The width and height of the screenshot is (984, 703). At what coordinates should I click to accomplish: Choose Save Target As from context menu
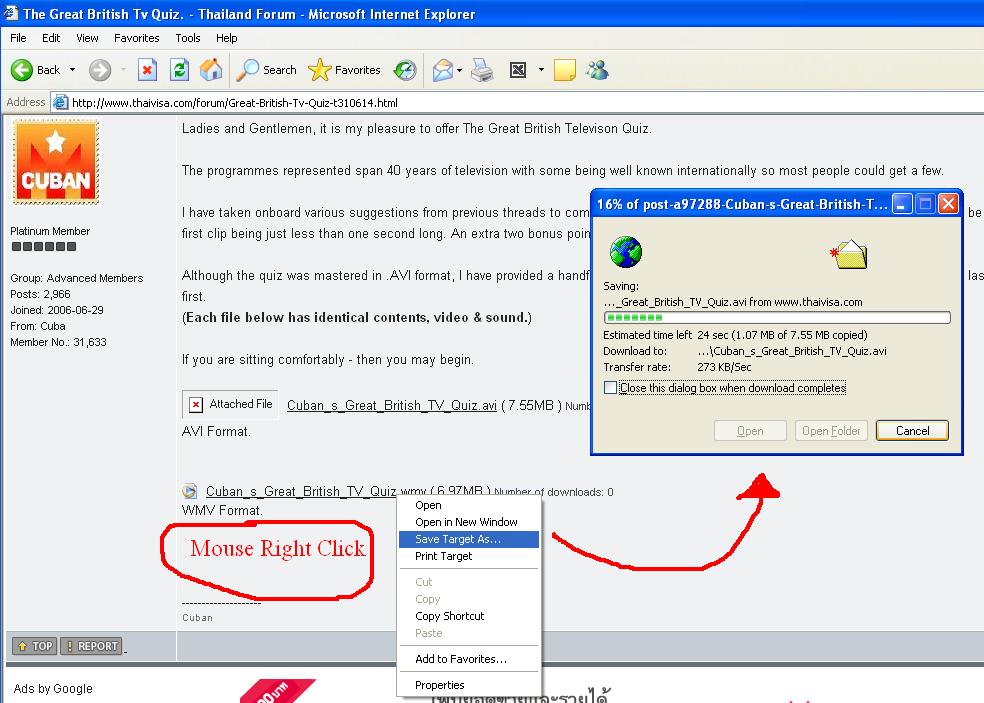[x=458, y=539]
